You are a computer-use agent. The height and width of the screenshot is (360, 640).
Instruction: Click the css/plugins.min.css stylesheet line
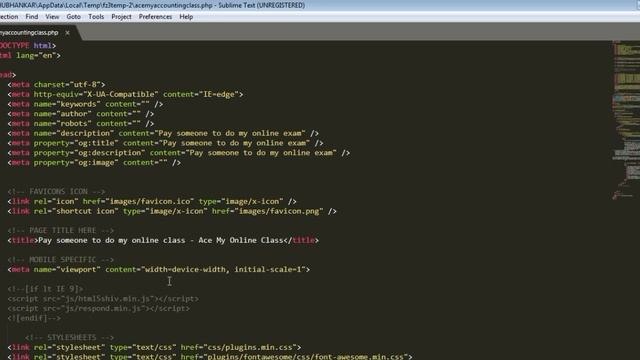tap(154, 347)
